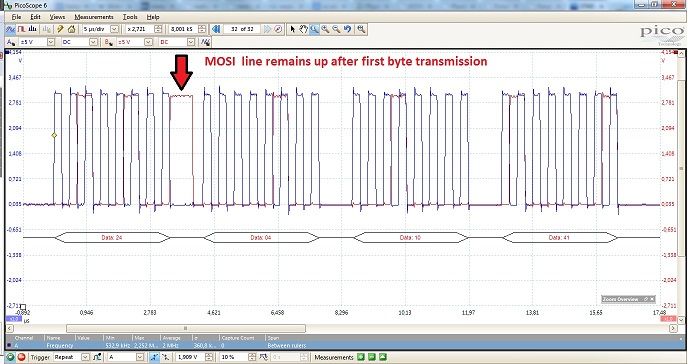Open the Views menu

(x=57, y=17)
